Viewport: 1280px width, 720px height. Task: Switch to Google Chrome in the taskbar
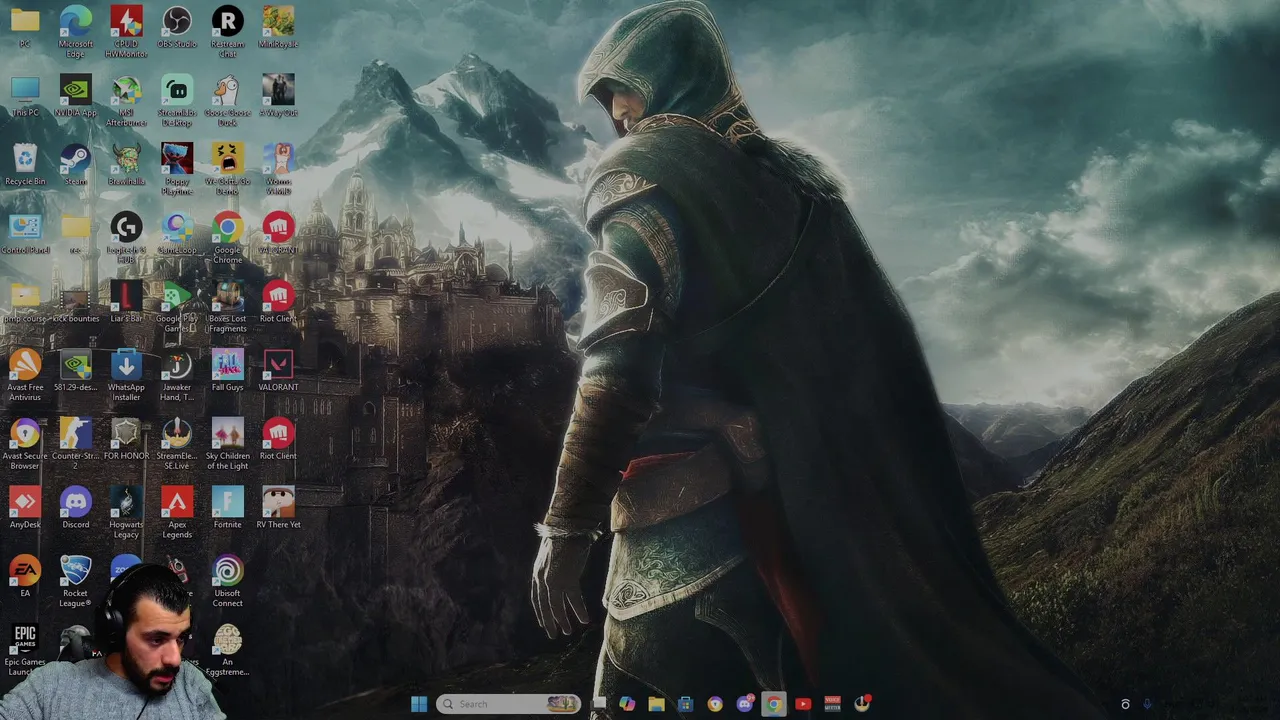coord(773,704)
